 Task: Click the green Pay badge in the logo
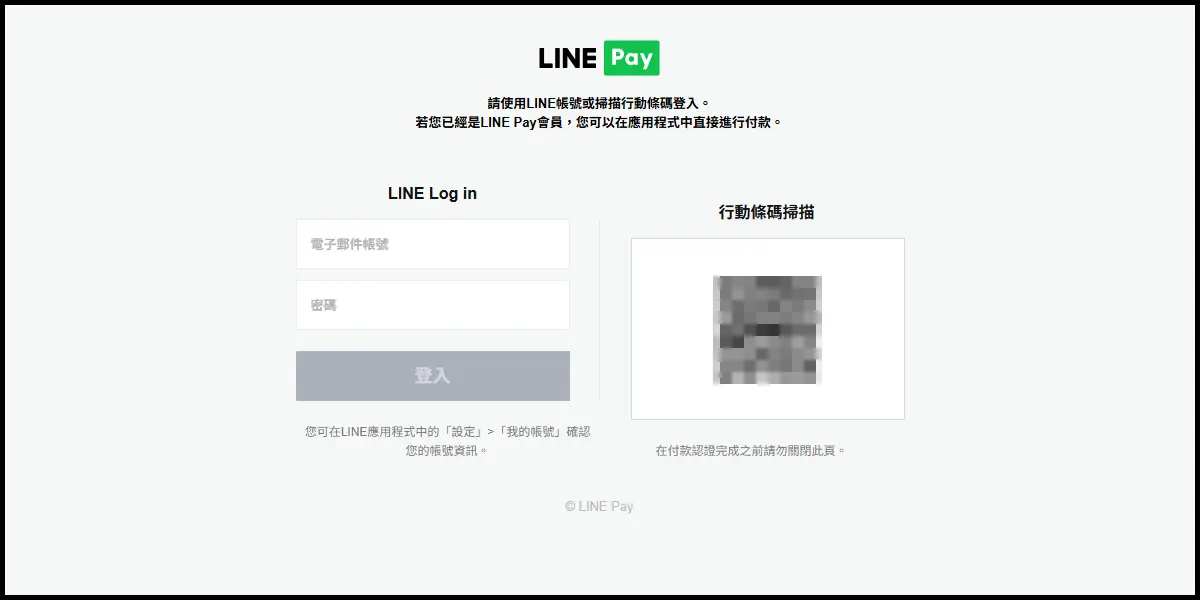(x=632, y=58)
